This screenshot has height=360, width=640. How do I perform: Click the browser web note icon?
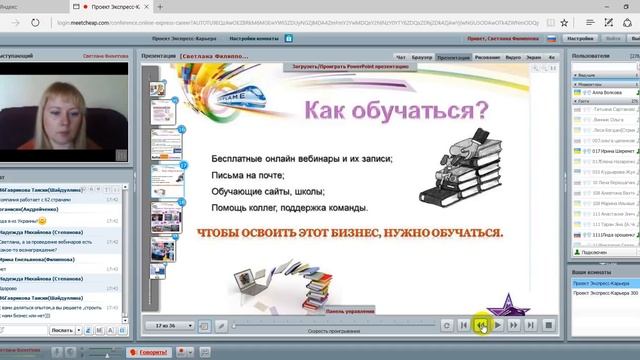point(609,23)
